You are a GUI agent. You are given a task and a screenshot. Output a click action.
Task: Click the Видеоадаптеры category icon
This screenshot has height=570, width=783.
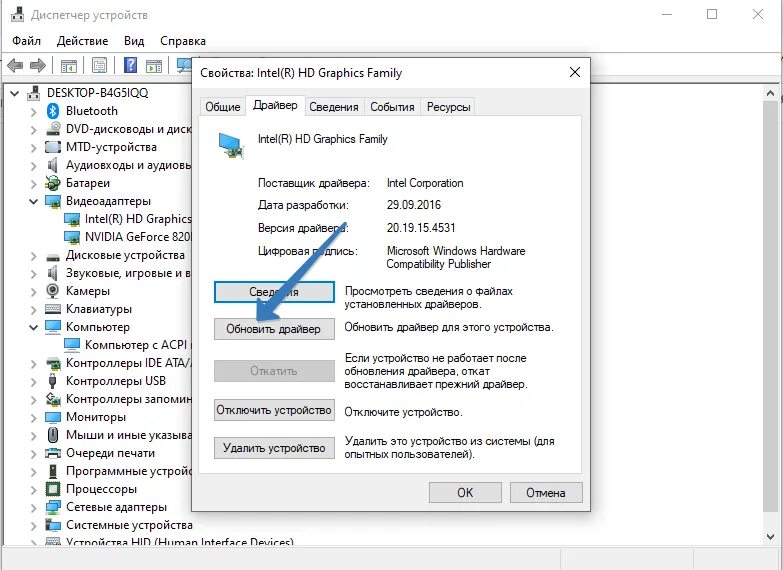[53, 201]
